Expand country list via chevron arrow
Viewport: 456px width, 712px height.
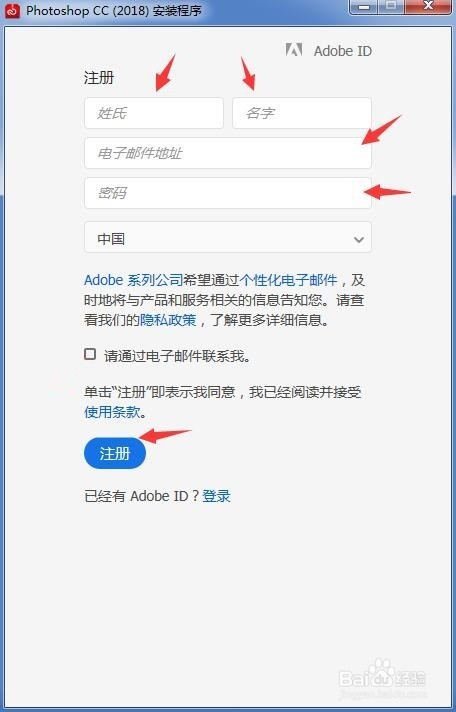[x=359, y=239]
